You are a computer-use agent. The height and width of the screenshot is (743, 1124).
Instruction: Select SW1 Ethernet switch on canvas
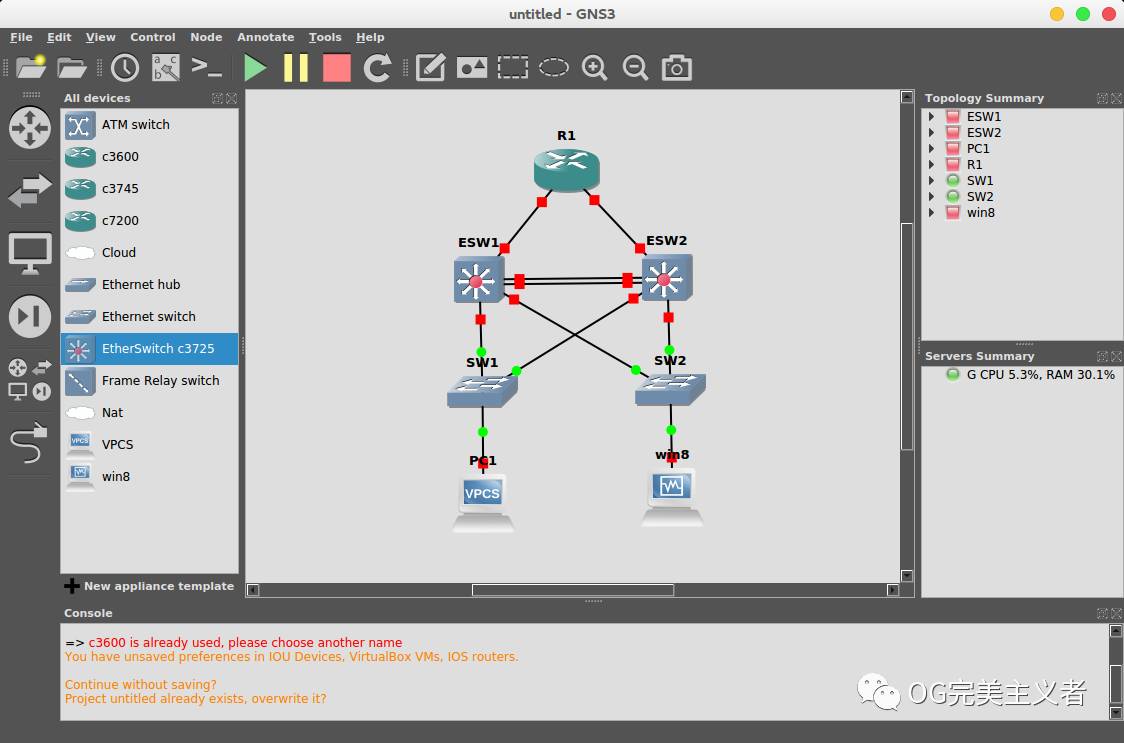482,391
